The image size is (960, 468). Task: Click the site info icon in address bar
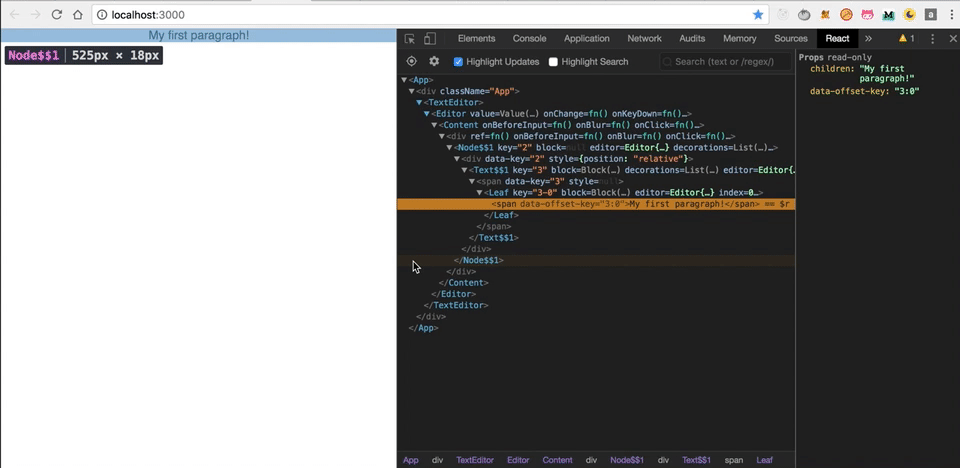[x=102, y=15]
